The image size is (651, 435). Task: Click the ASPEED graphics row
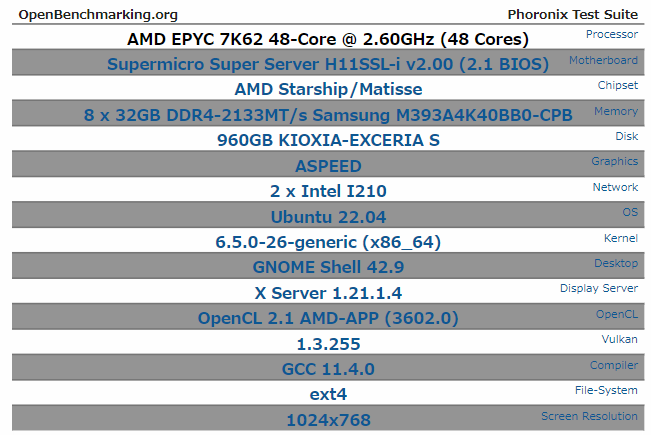(x=328, y=164)
